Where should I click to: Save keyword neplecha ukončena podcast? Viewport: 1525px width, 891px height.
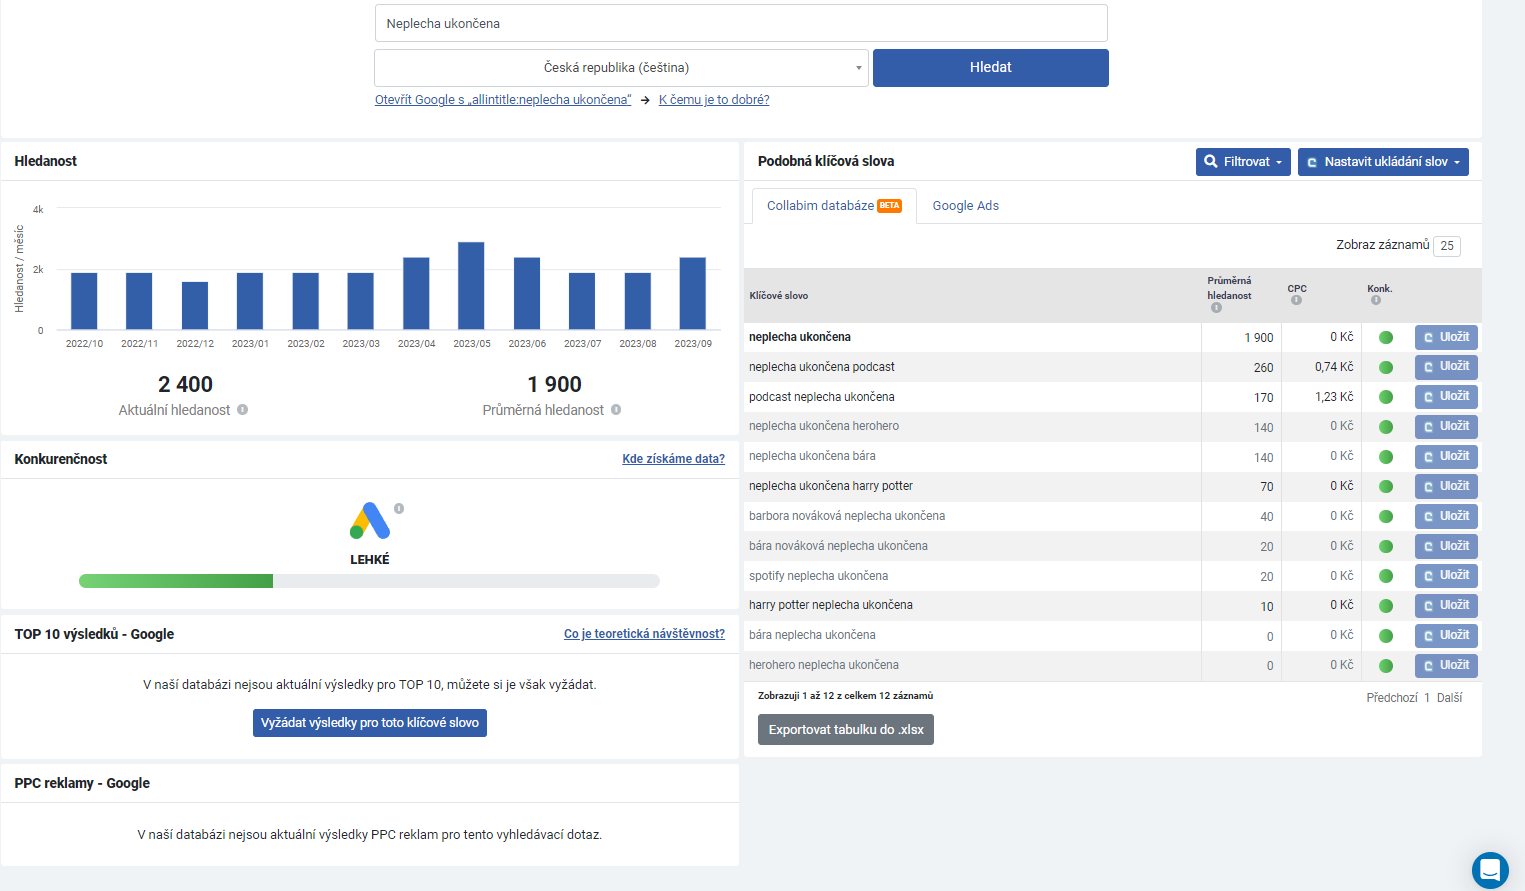[x=1446, y=367]
